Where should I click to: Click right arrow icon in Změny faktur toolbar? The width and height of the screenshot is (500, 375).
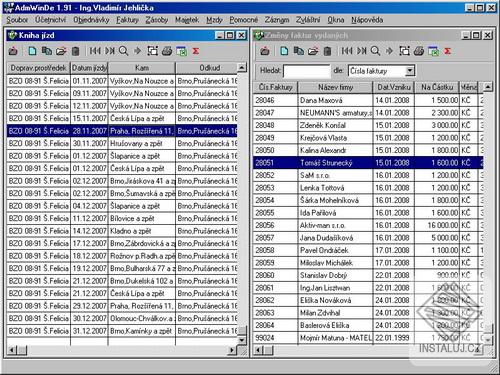389,51
